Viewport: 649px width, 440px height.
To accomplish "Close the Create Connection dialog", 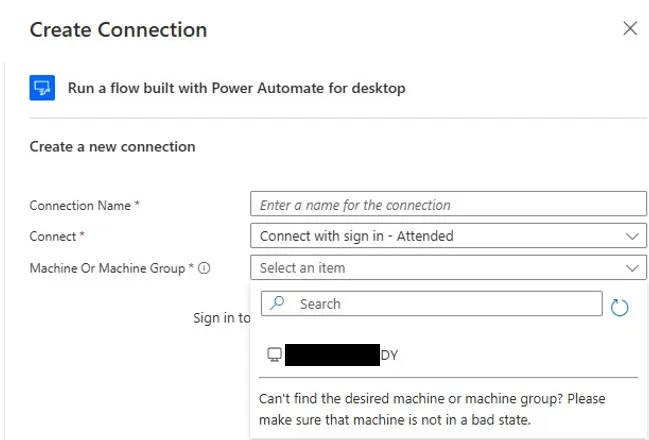I will (x=630, y=29).
